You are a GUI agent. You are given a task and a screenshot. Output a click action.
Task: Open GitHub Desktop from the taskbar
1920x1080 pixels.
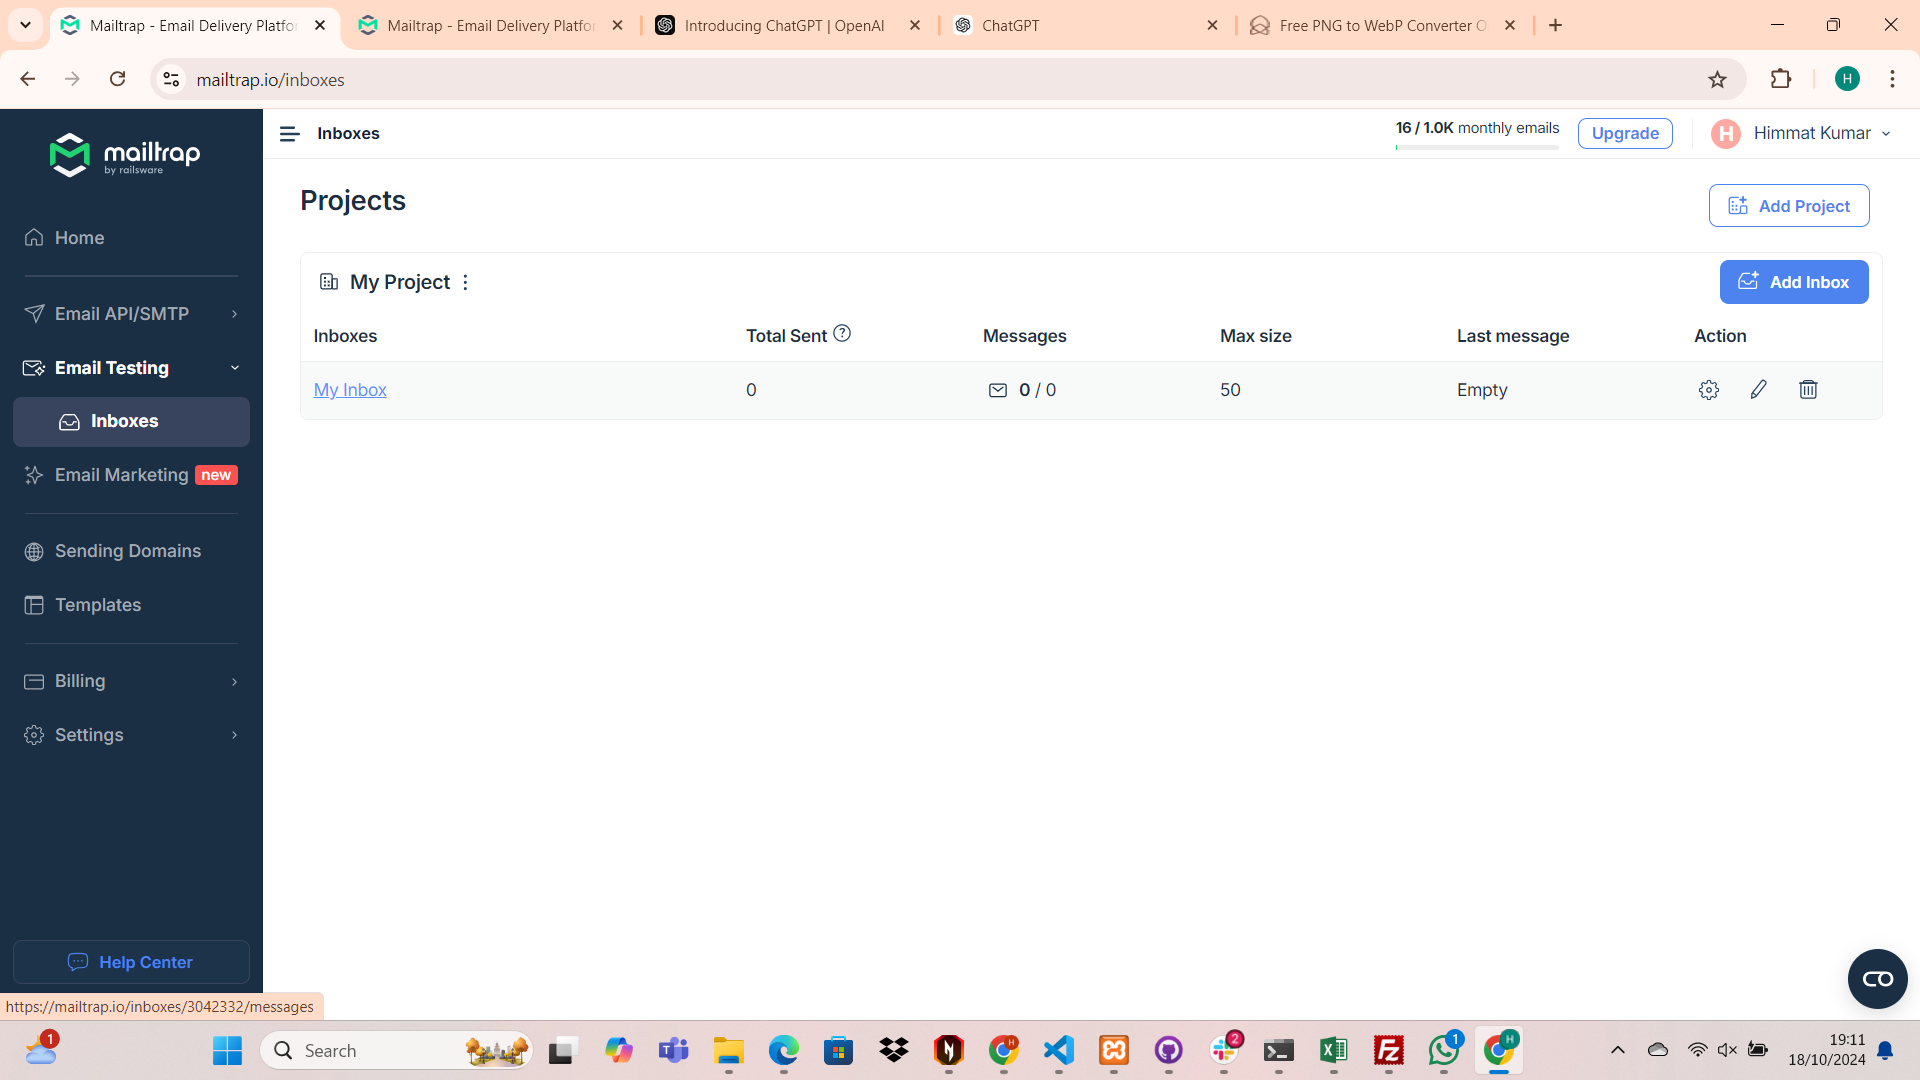click(1168, 1051)
